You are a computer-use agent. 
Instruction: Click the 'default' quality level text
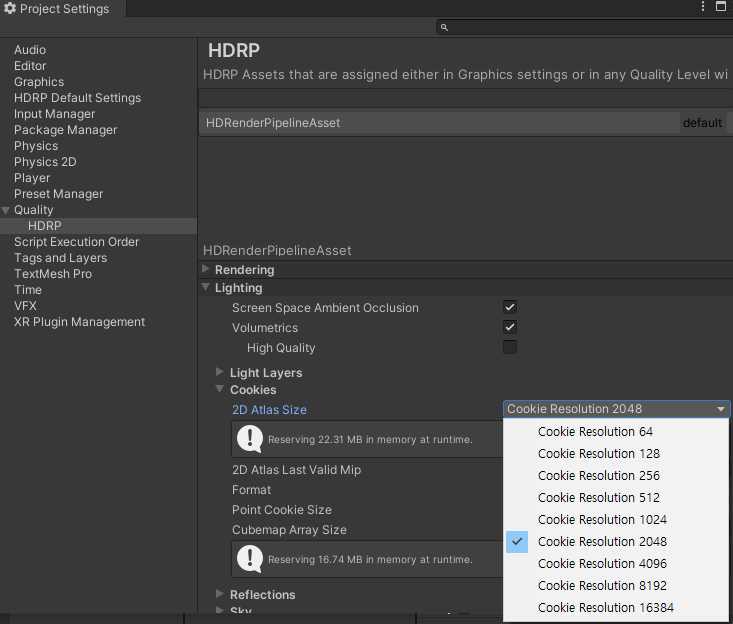click(702, 123)
